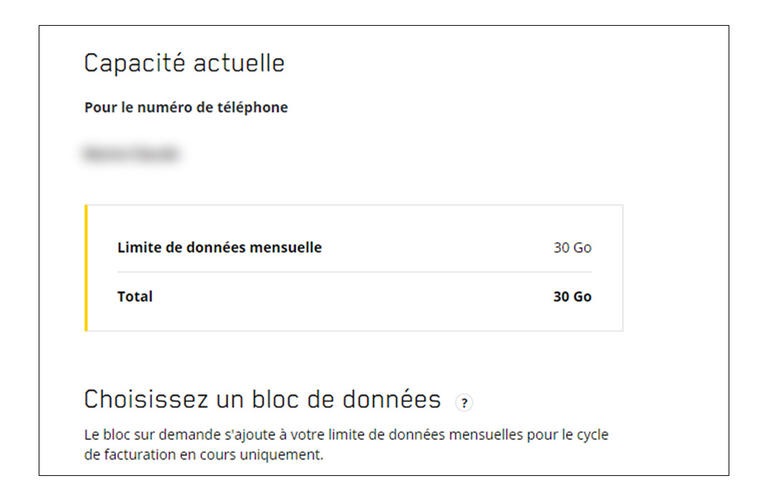This screenshot has height=501, width=768.
Task: Click the word "Capacité" in the top heading
Action: (x=137, y=63)
